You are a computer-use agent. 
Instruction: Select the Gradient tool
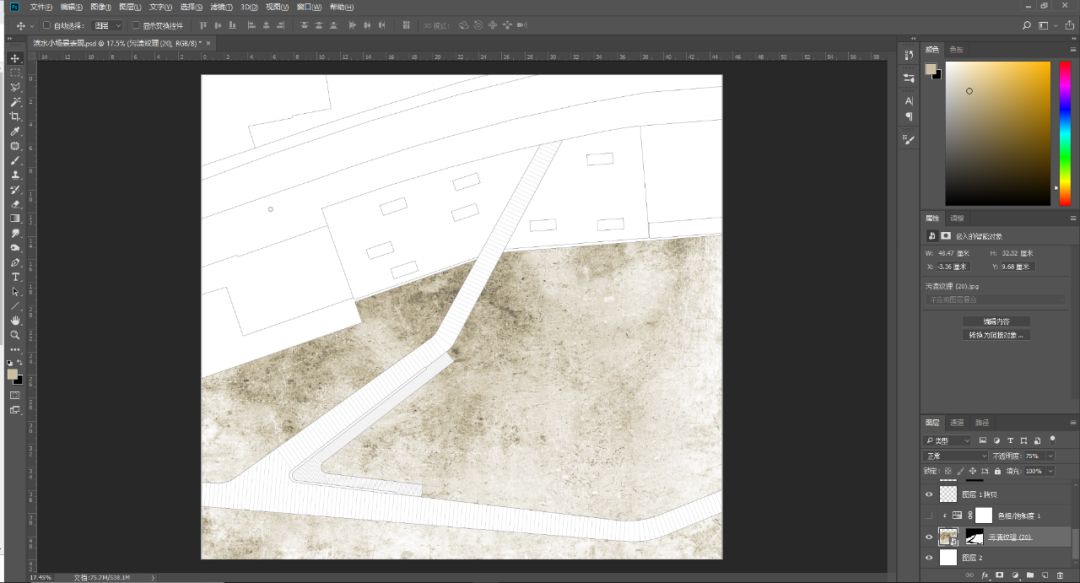pyautogui.click(x=15, y=218)
